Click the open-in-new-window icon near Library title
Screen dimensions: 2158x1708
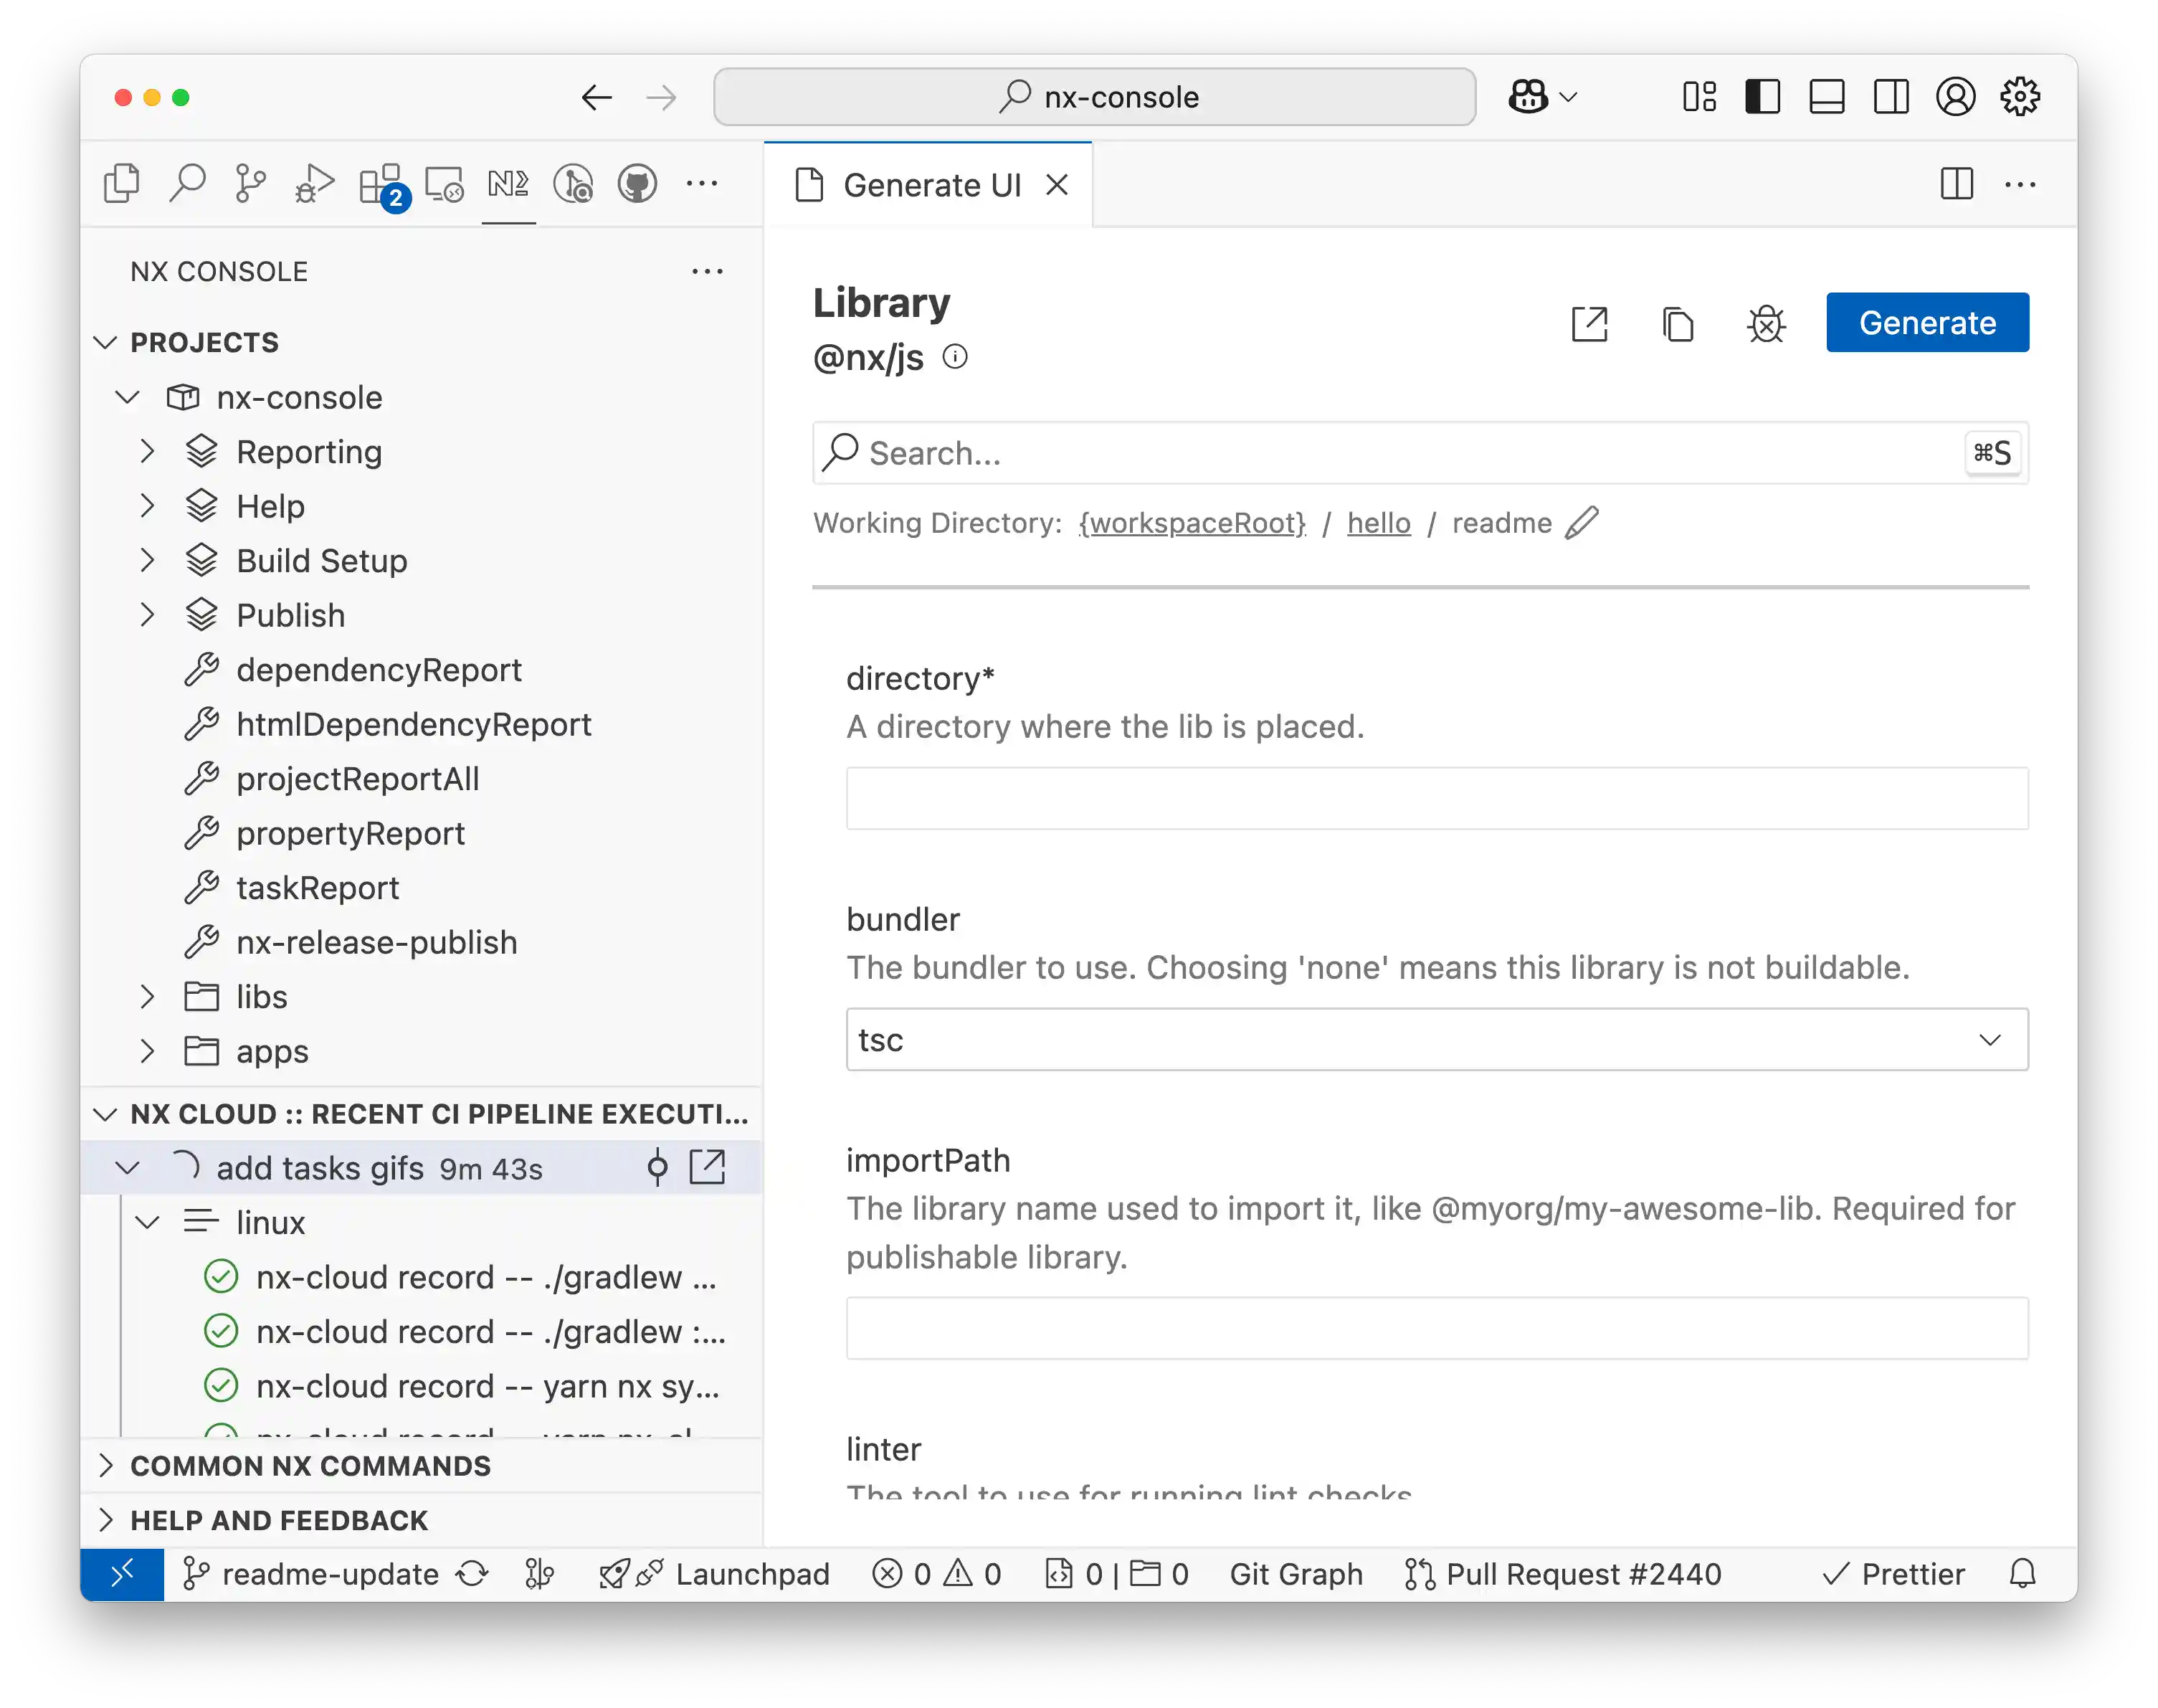pyautogui.click(x=1589, y=324)
